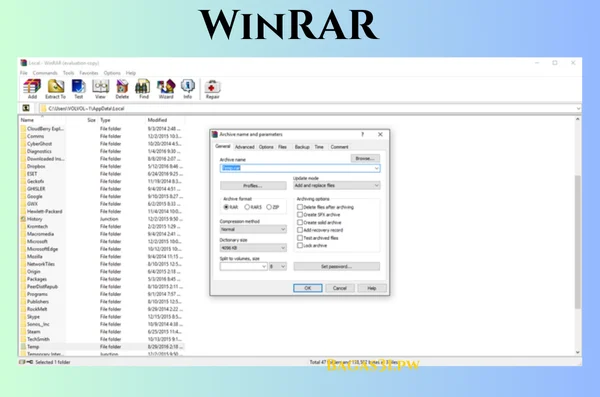Image resolution: width=600 pixels, height=397 pixels.
Task: Click the Cancel button
Action: [x=340, y=288]
